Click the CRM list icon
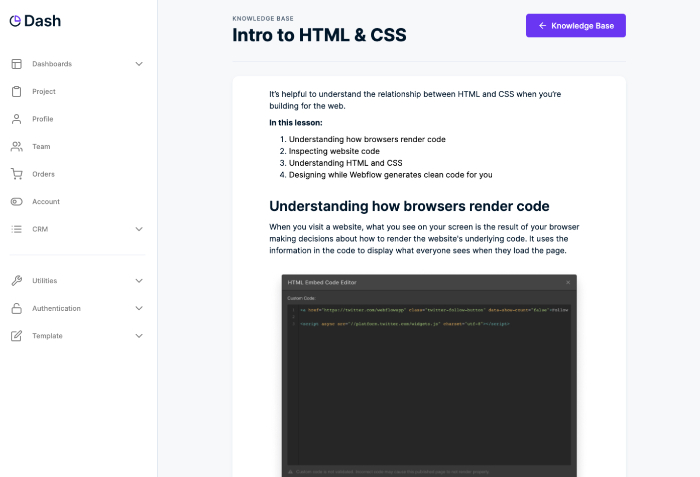The image size is (700, 477). click(17, 229)
